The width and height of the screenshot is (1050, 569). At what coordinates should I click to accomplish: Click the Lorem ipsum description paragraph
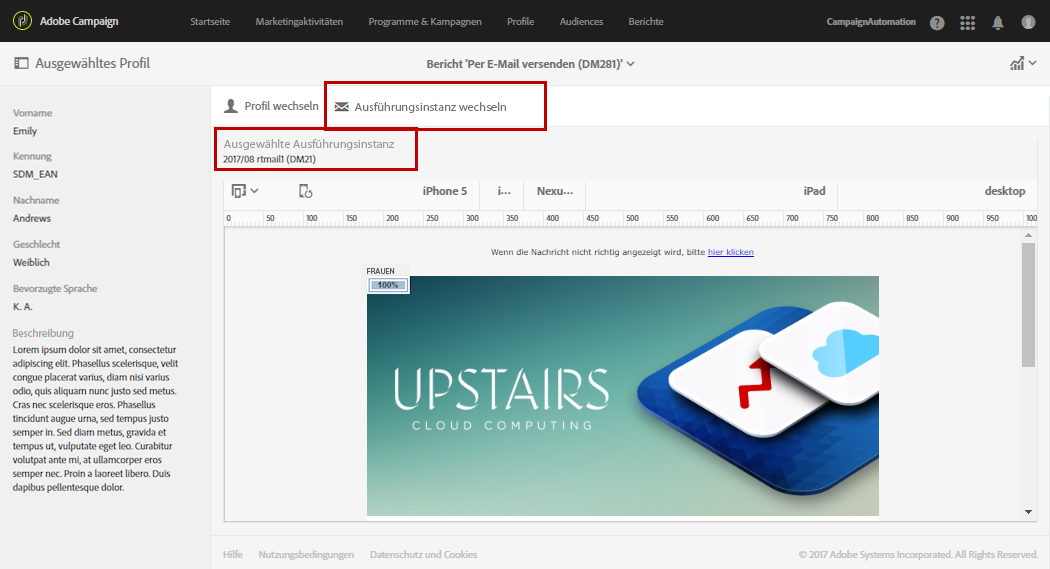pyautogui.click(x=95, y=418)
